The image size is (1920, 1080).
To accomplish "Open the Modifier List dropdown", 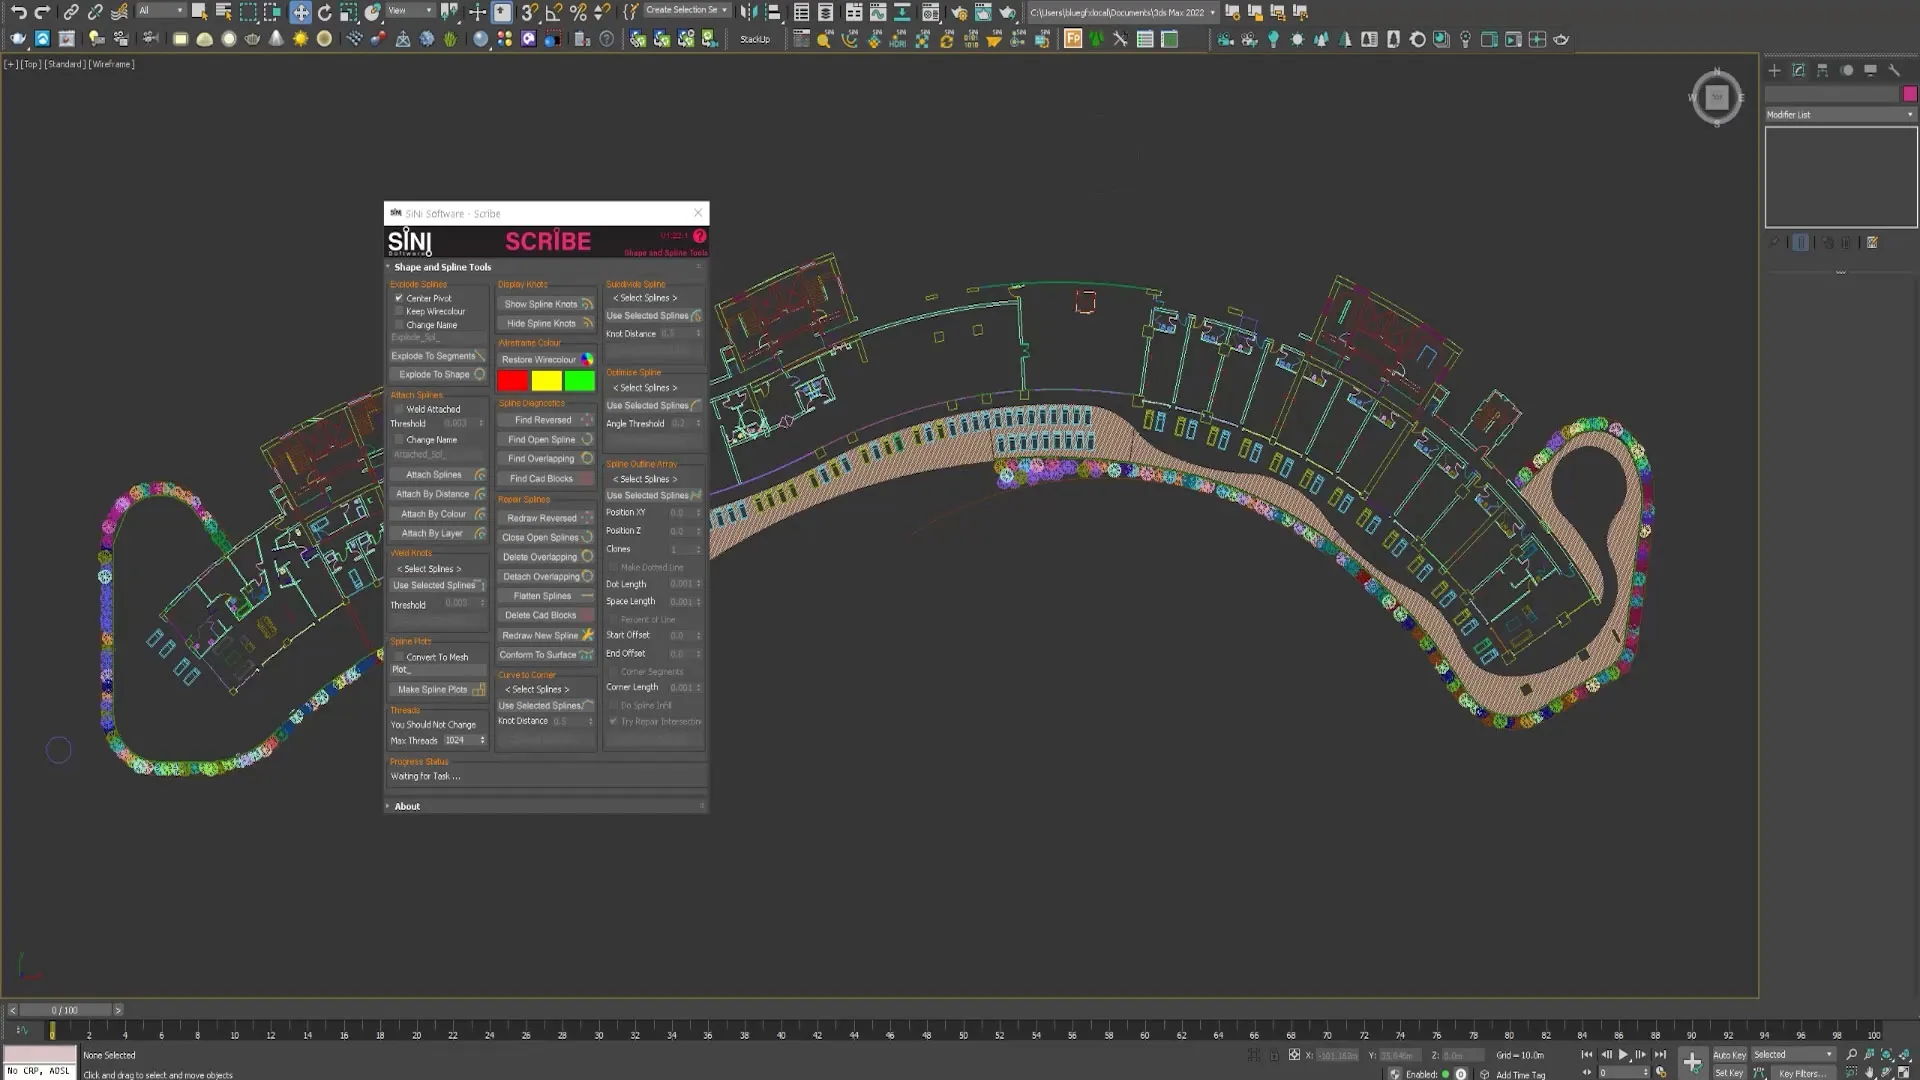I will [1840, 114].
